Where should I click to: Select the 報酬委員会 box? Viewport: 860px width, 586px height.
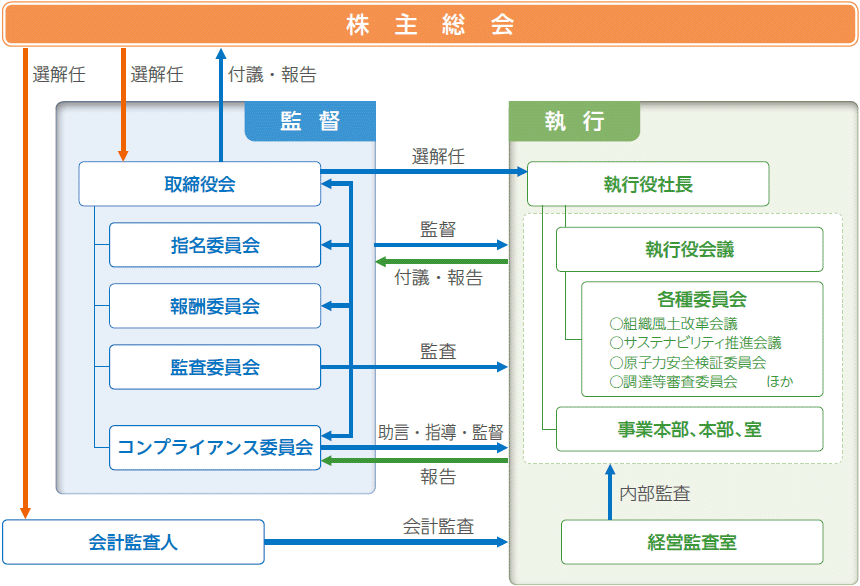pyautogui.click(x=215, y=306)
